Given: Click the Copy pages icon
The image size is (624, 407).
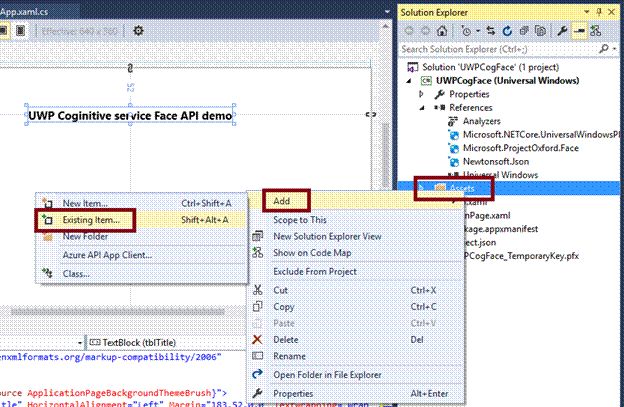Looking at the screenshot, I should click(258, 307).
